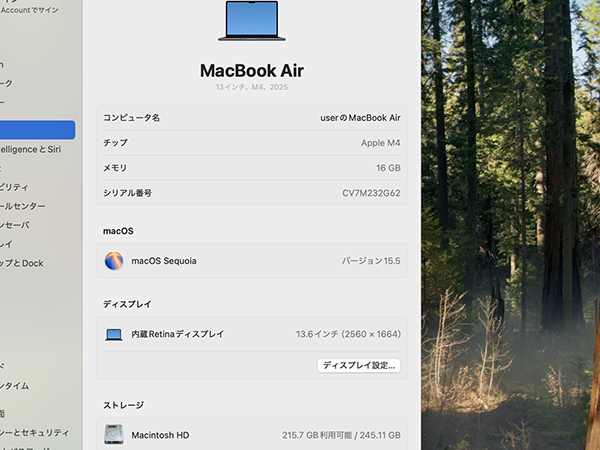Click the 'シリアル番号' label
Screen dimensions: 600x450
pyautogui.click(x=127, y=193)
